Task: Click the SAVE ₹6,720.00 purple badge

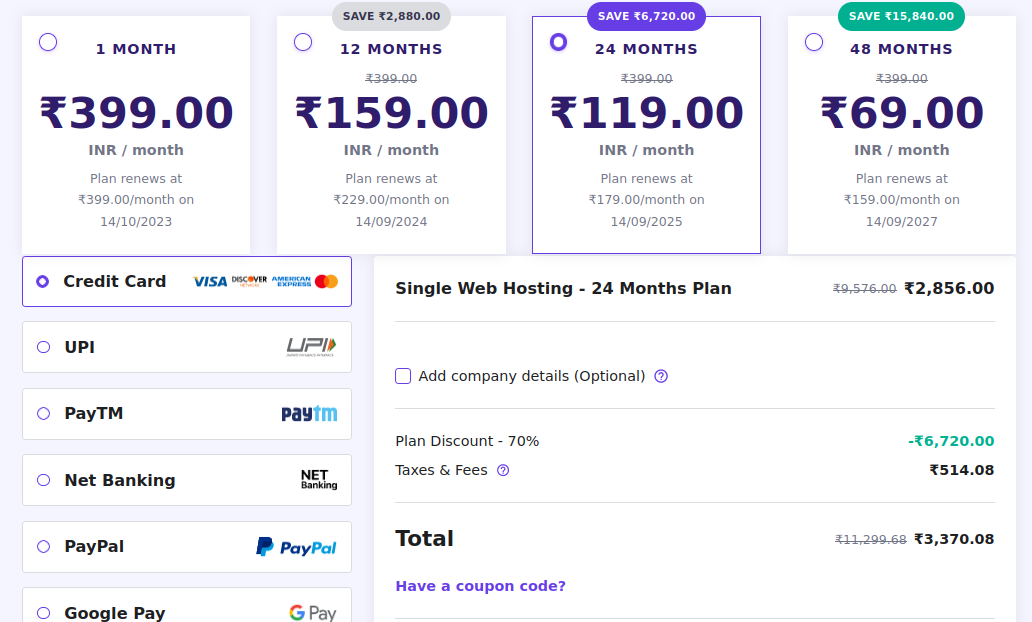Action: click(646, 16)
